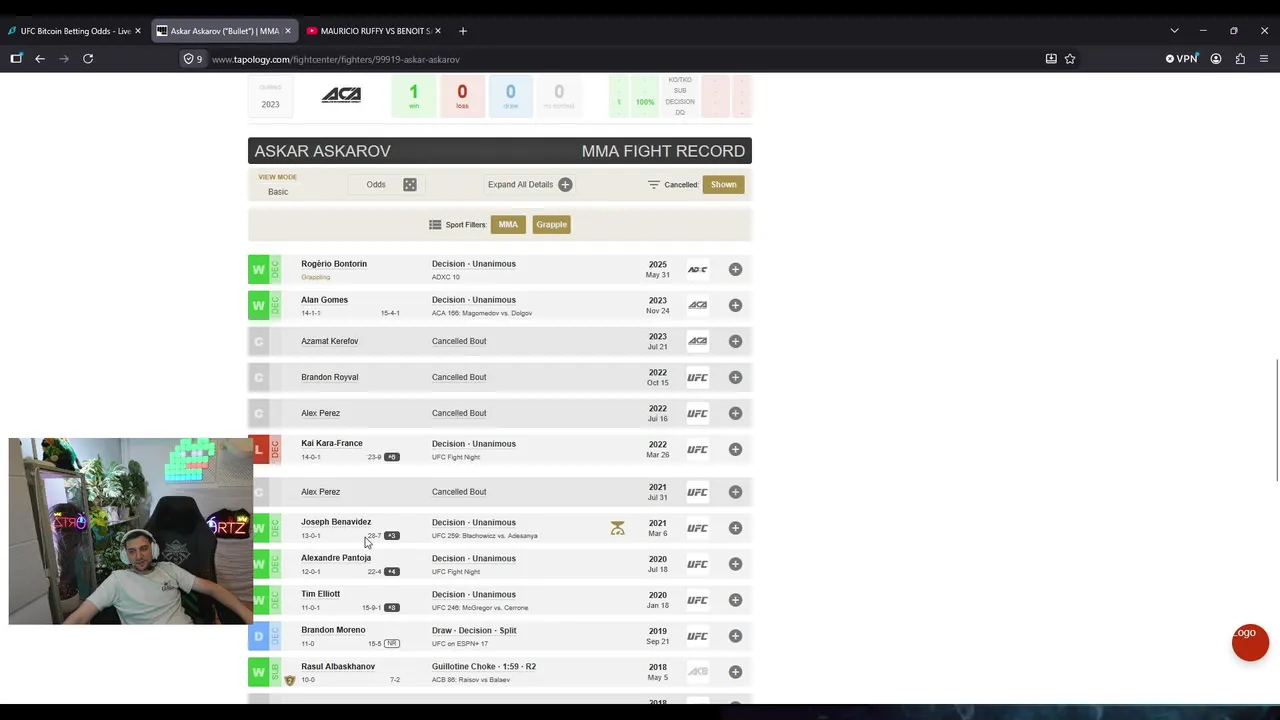Expand All Details for fight record
The width and height of the screenshot is (1280, 720).
(x=529, y=184)
